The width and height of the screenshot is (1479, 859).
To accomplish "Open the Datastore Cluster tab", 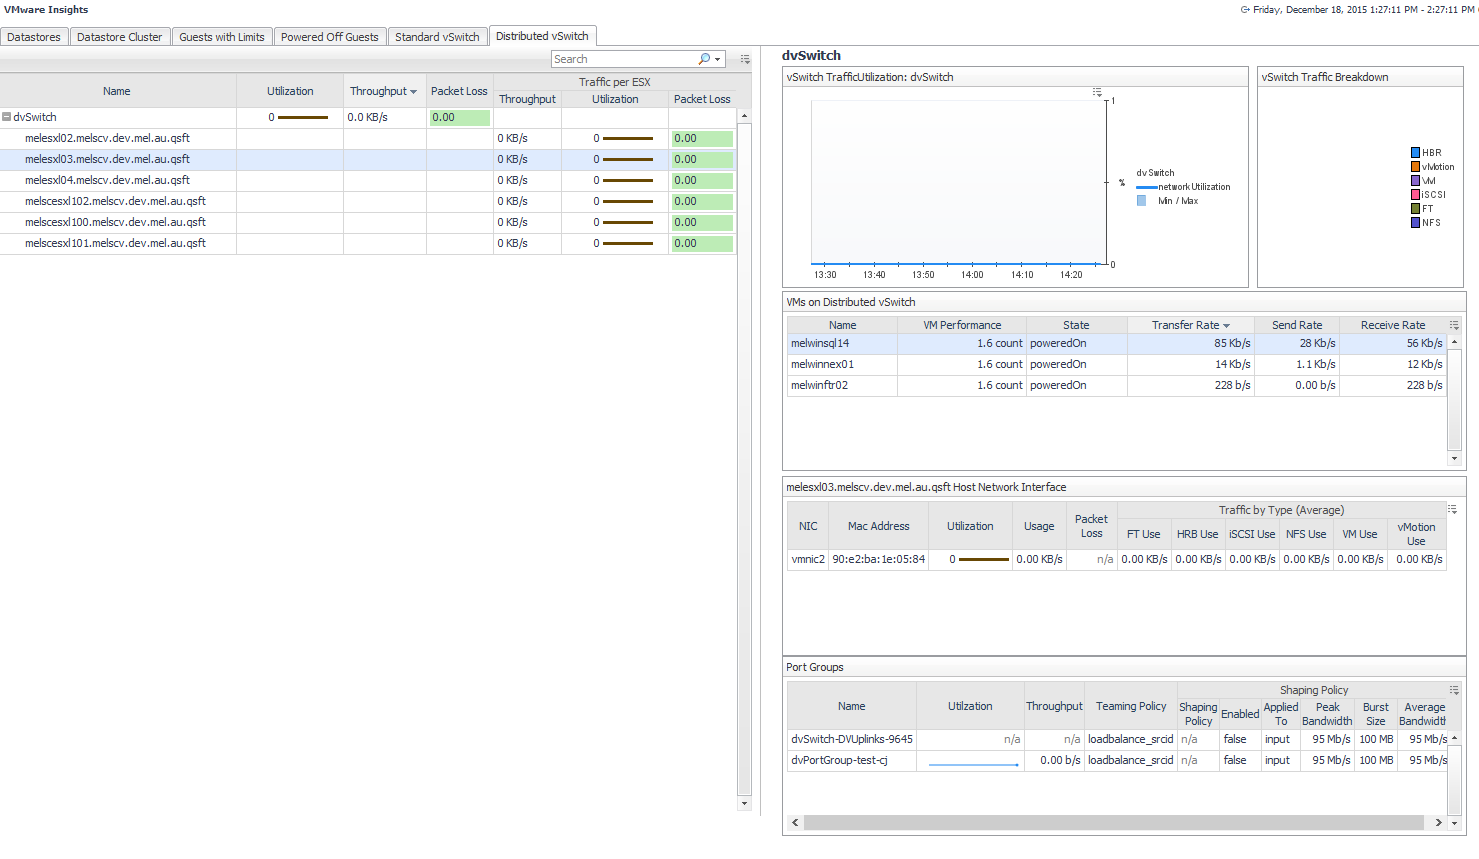I will [x=119, y=37].
